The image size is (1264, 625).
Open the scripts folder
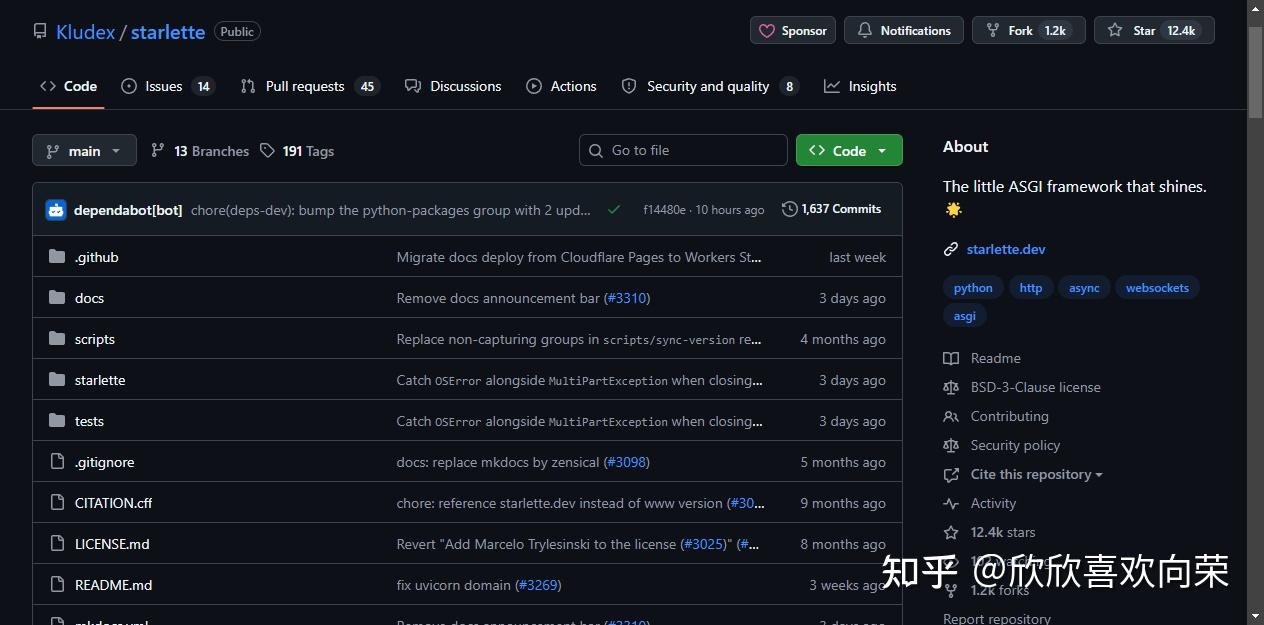[x=95, y=339]
